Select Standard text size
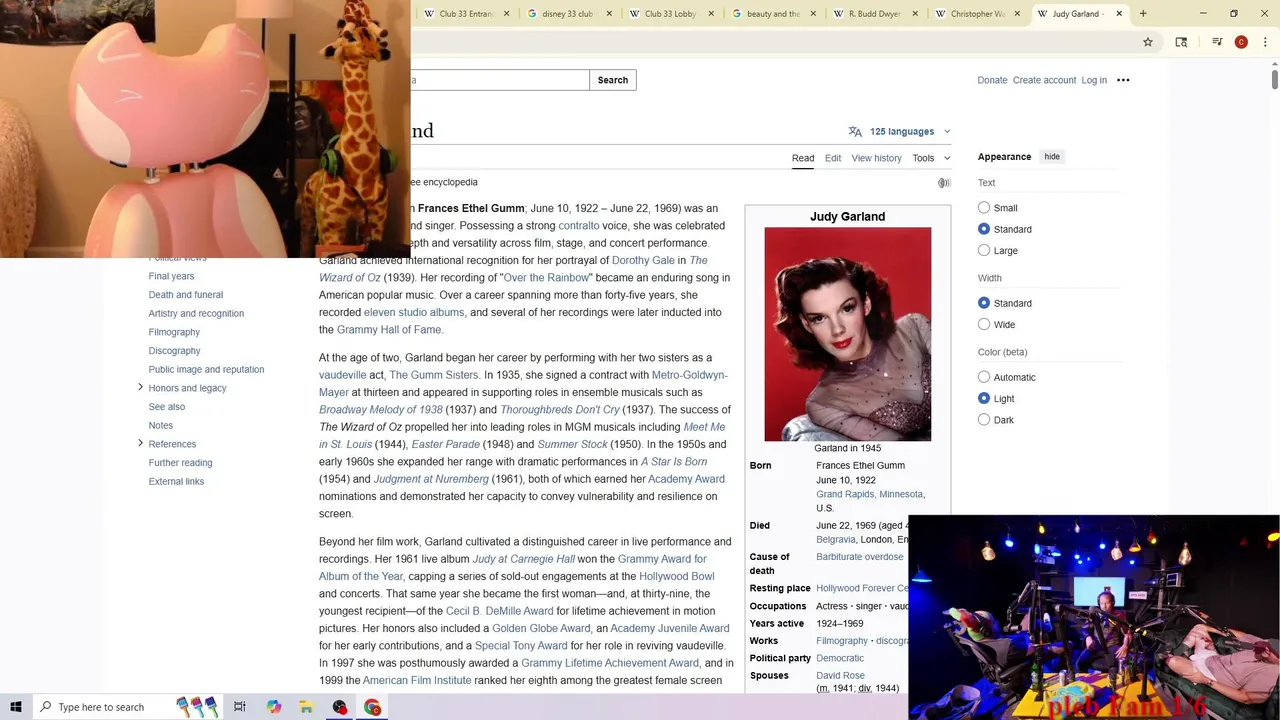Viewport: 1280px width, 720px height. coord(984,229)
